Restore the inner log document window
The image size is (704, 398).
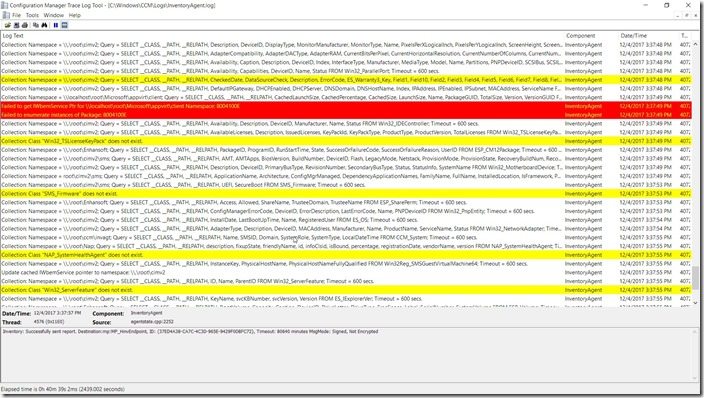pos(686,15)
